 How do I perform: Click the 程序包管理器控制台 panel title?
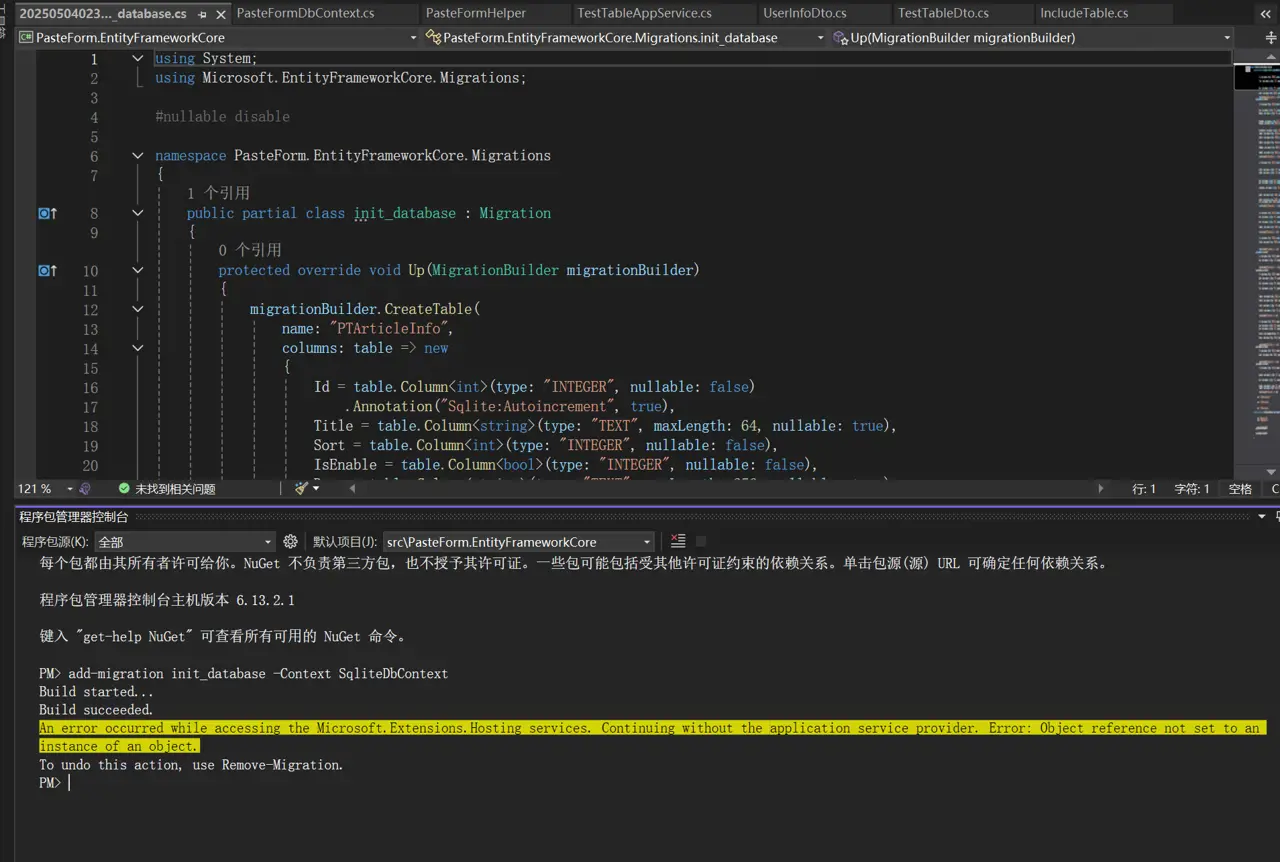74,516
